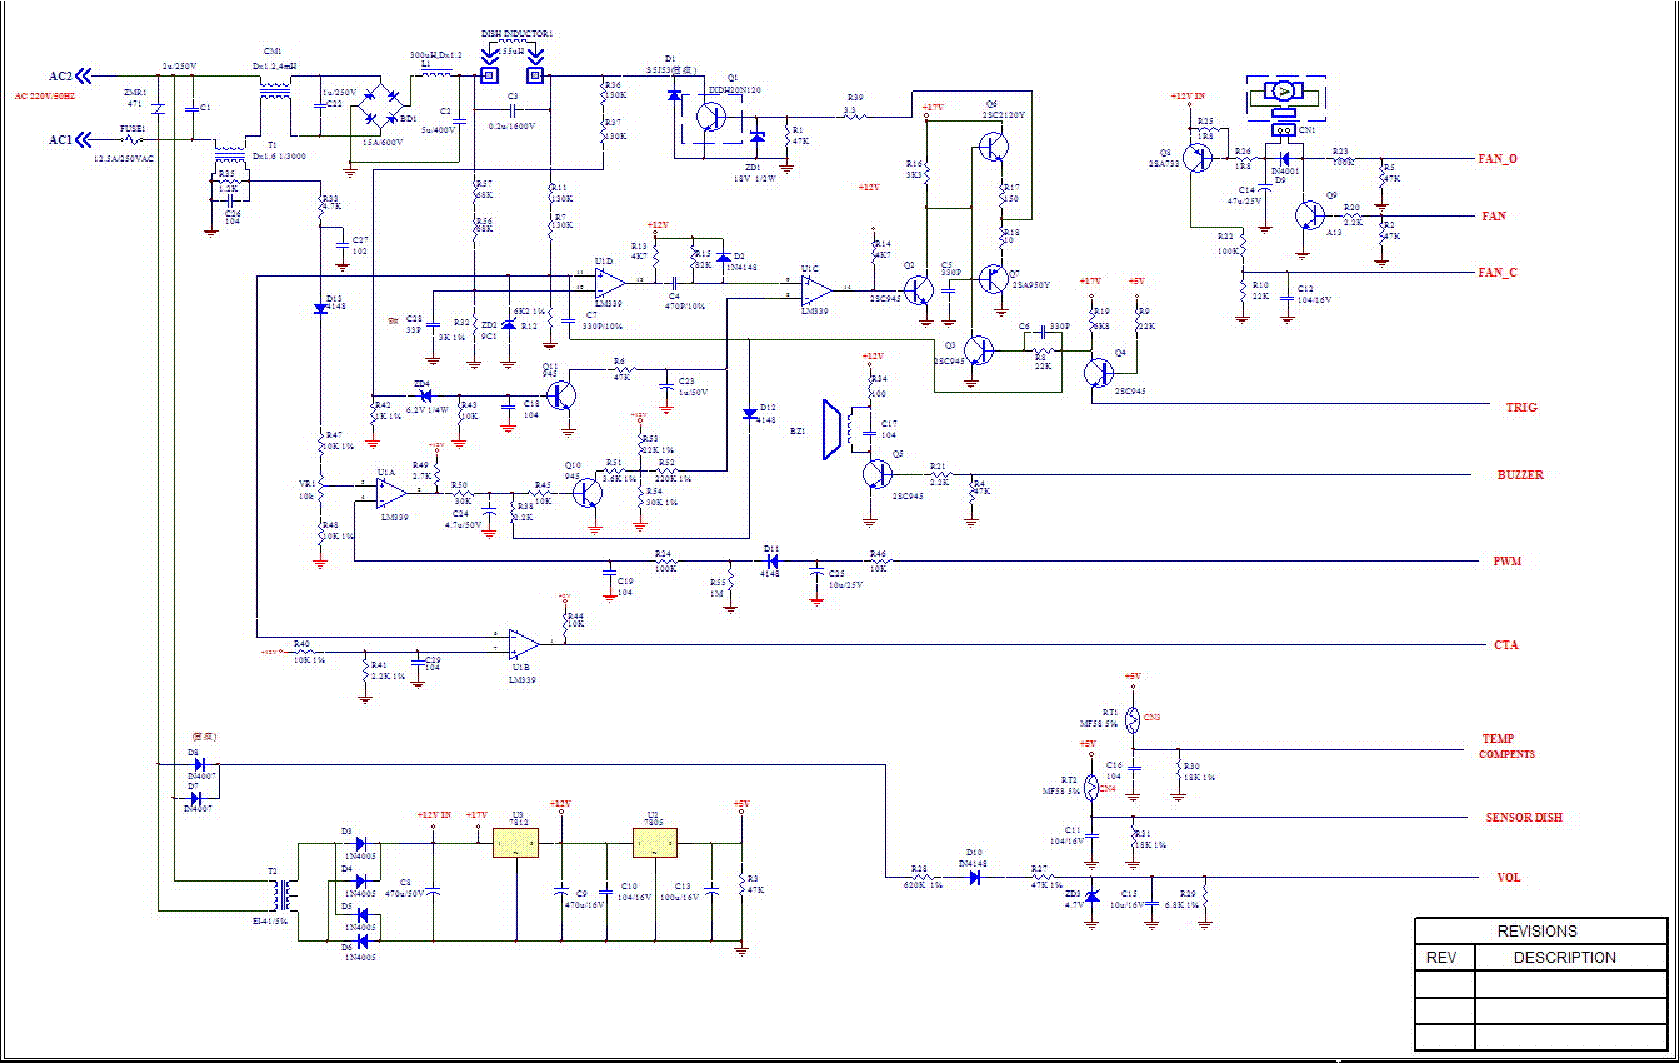Select the 12.5A/250VAC fuse rating text
The image size is (1680, 1063).
pos(124,160)
